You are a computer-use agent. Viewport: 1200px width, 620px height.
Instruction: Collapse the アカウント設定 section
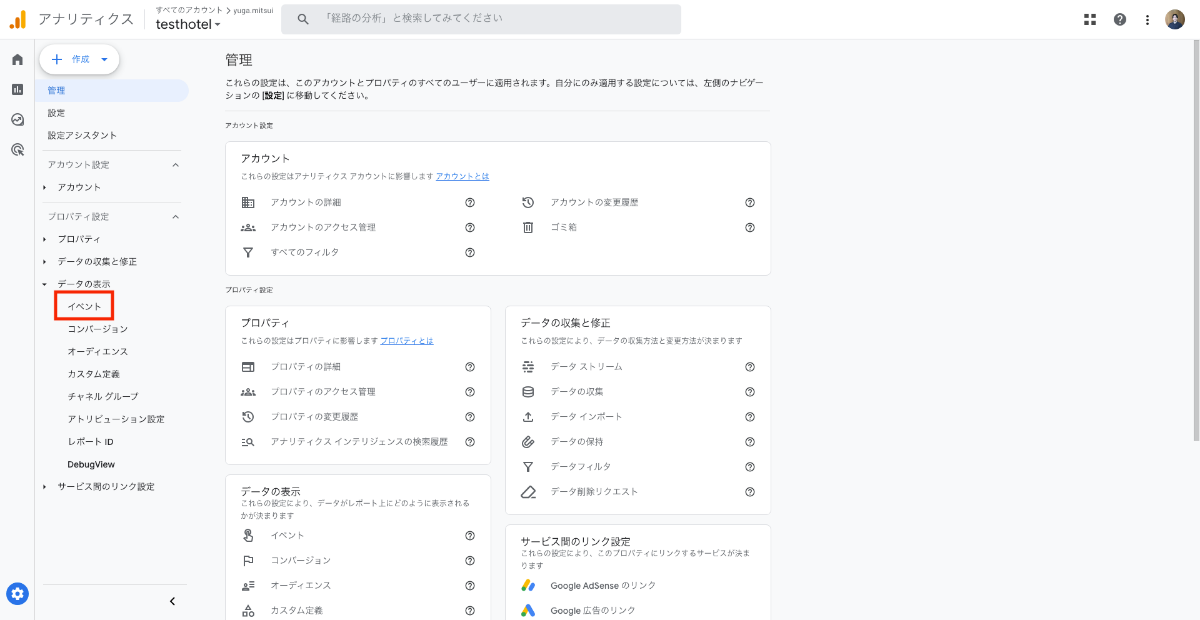pos(176,165)
